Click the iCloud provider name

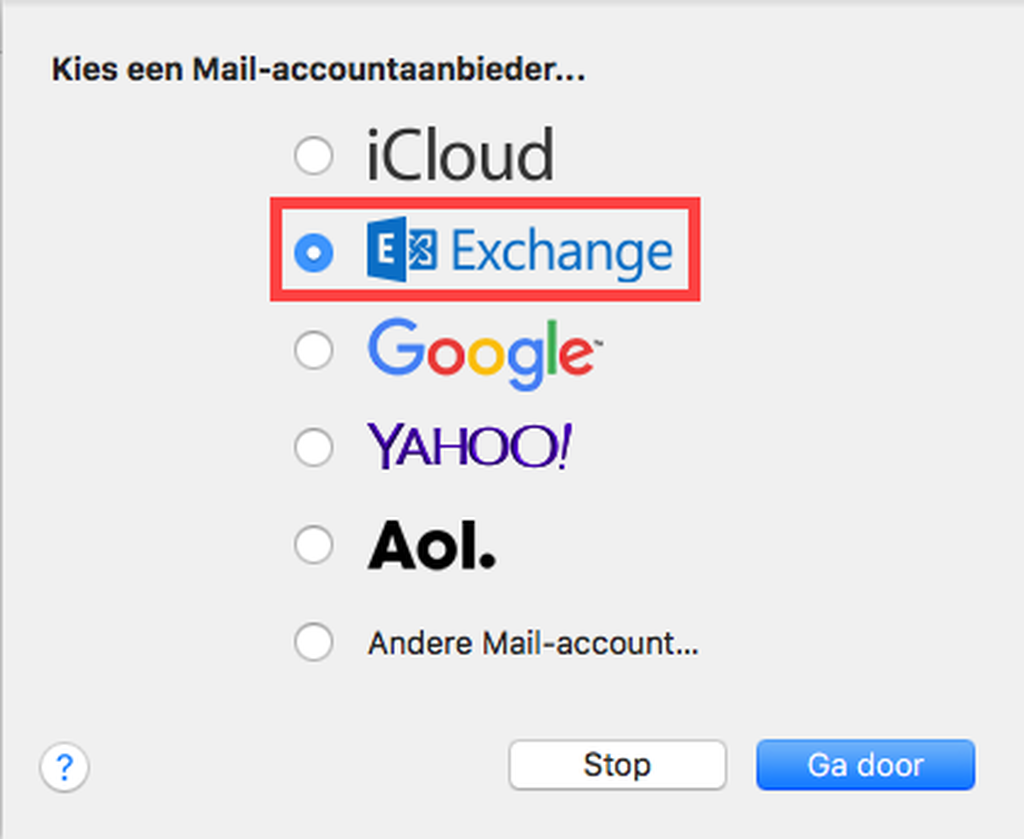pyautogui.click(x=459, y=156)
